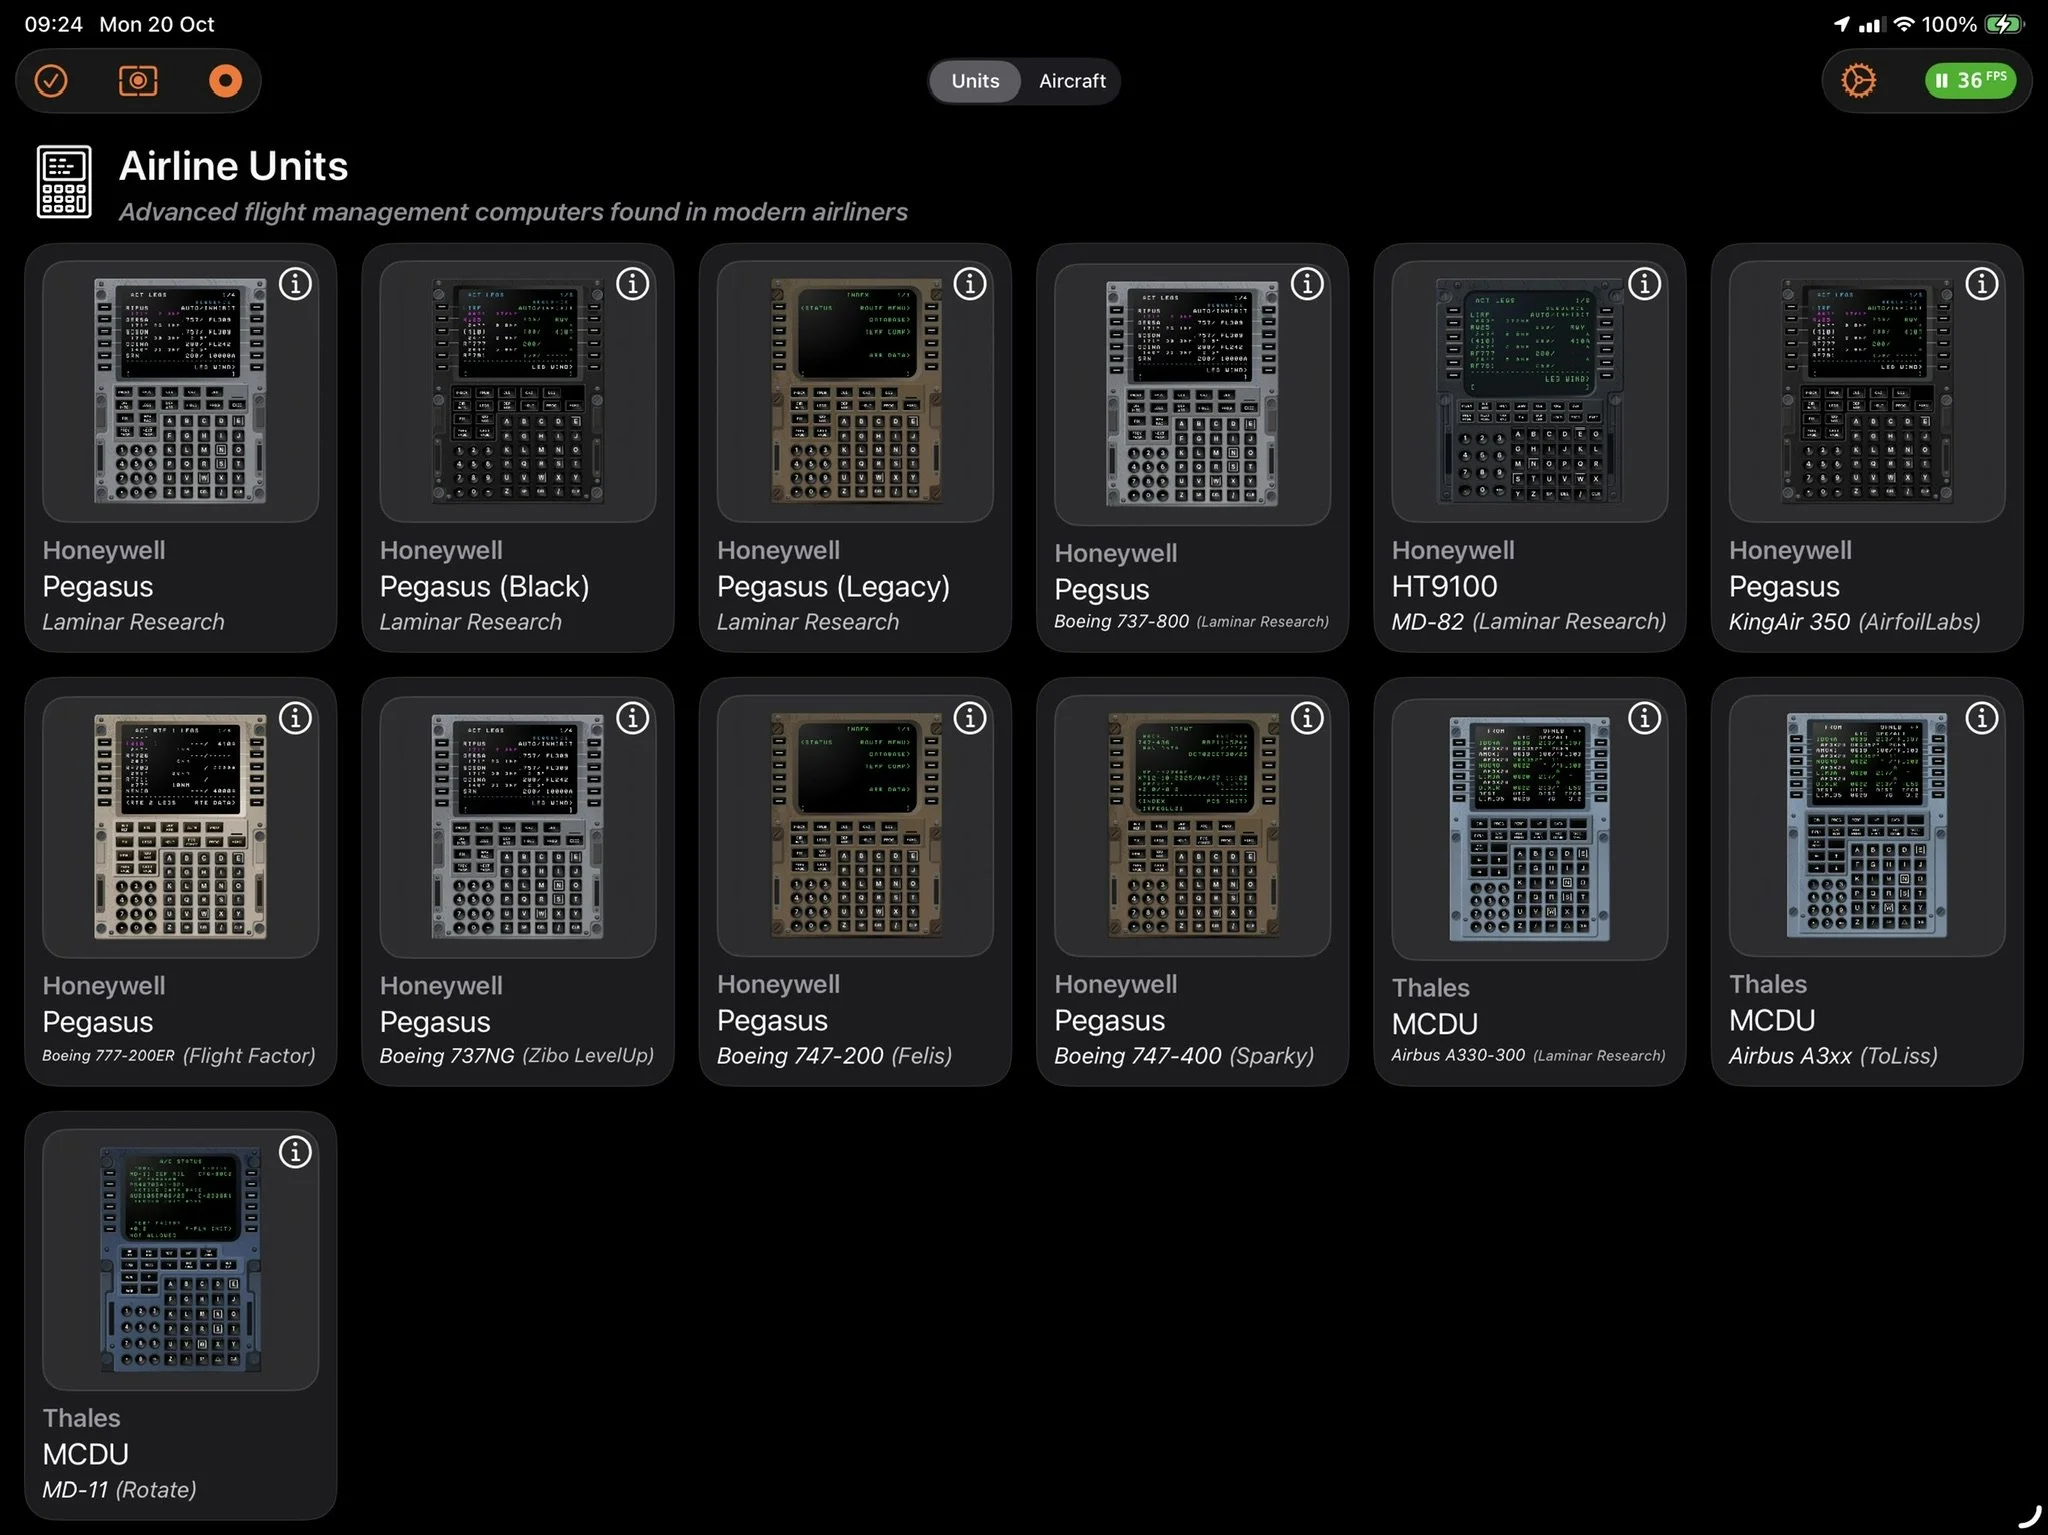Show info for Thales MCDU MD-11 unit
The image size is (2048, 1535).
tap(295, 1152)
